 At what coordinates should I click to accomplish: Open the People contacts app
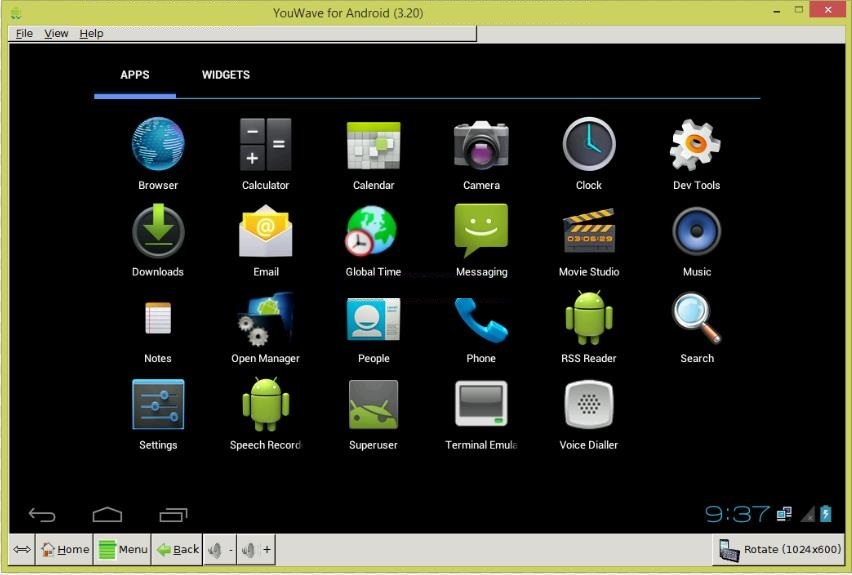[x=373, y=319]
